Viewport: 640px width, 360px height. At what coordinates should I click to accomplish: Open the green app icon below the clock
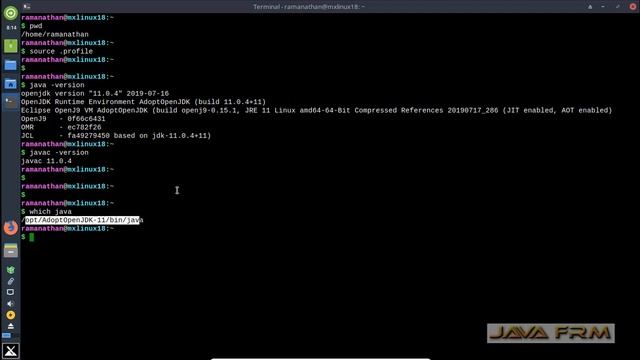point(11,46)
